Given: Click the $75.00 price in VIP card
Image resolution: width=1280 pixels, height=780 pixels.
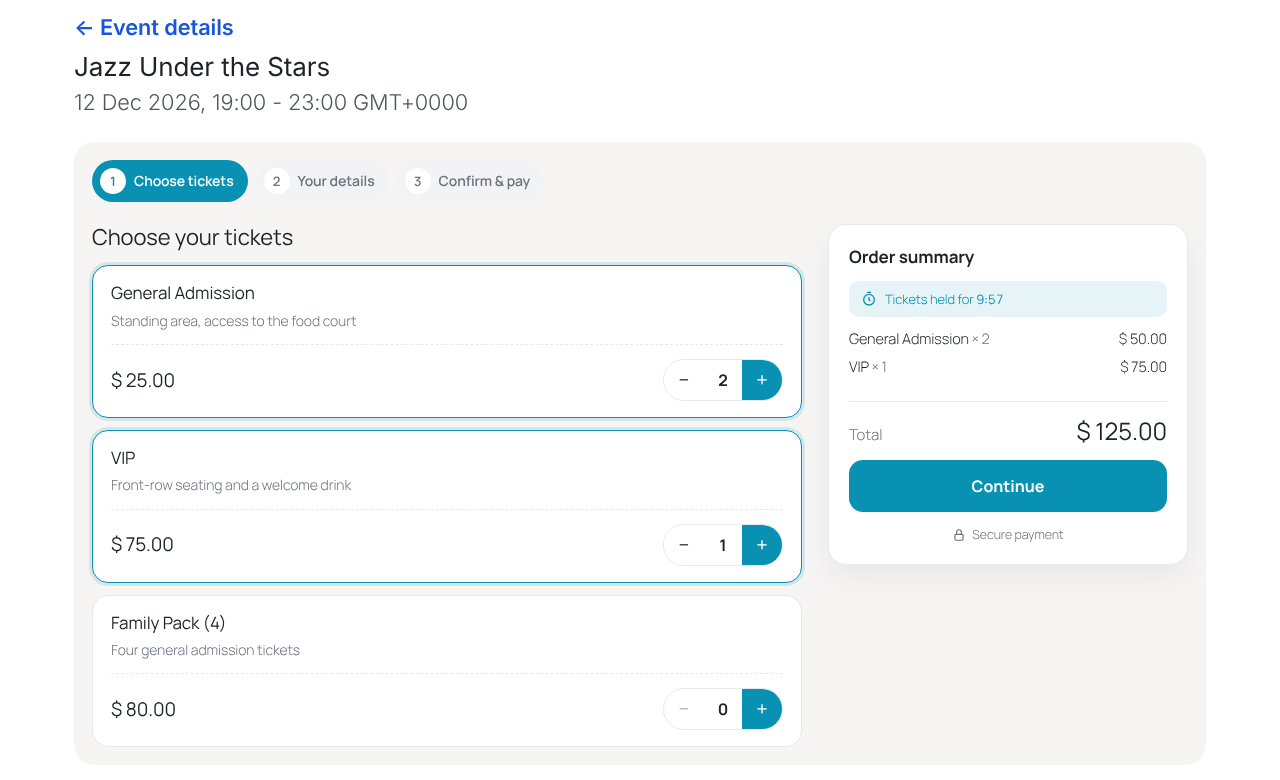Looking at the screenshot, I should 142,545.
